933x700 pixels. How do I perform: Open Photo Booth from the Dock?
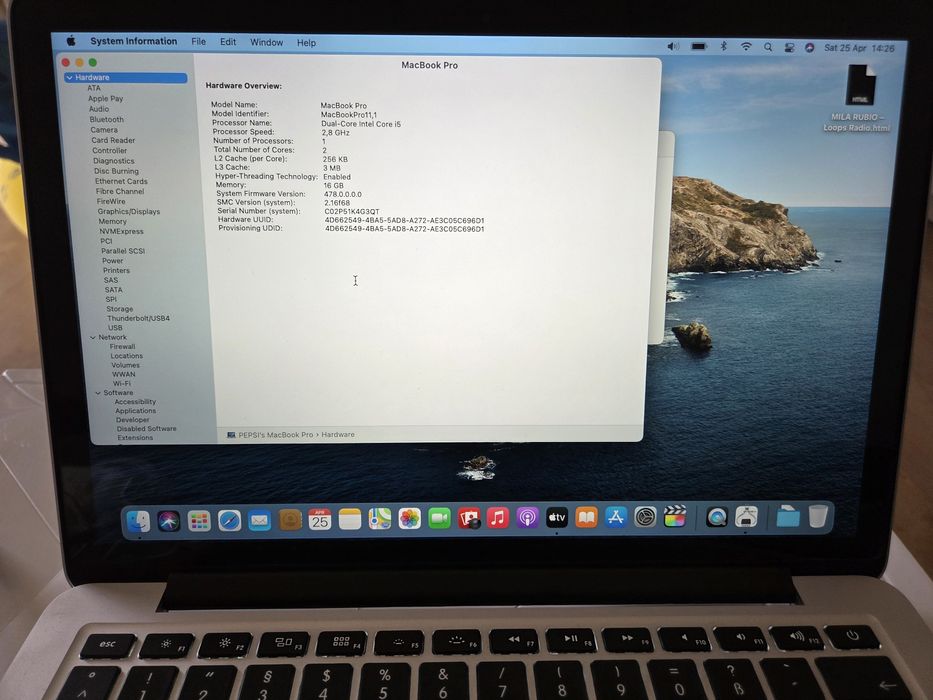coord(469,518)
